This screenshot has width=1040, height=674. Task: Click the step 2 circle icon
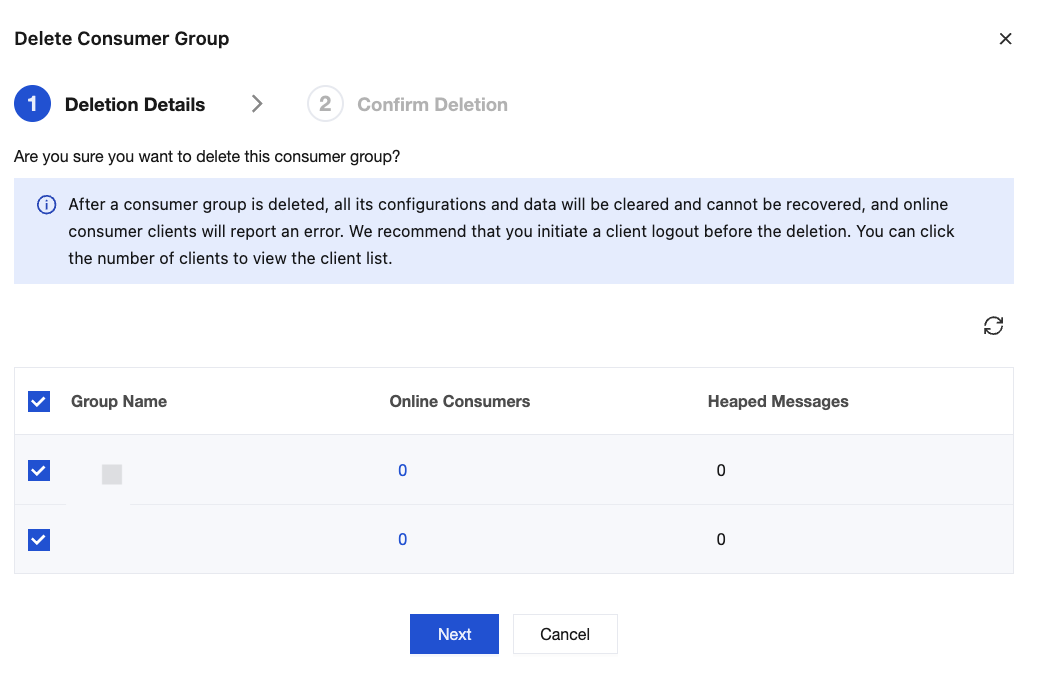pos(325,104)
